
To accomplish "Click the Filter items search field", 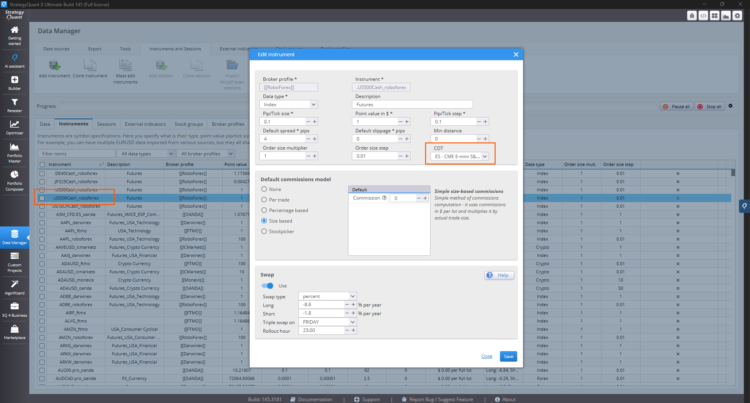I will (77, 154).
